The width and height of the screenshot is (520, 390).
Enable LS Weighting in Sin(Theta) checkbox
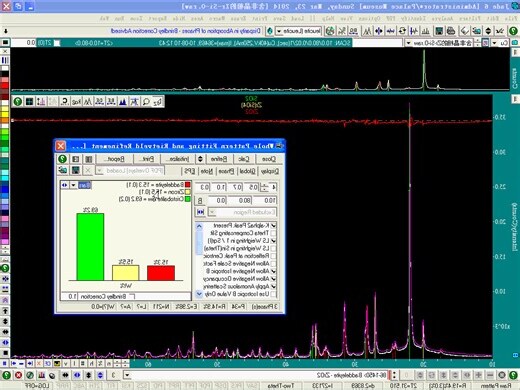[273, 248]
